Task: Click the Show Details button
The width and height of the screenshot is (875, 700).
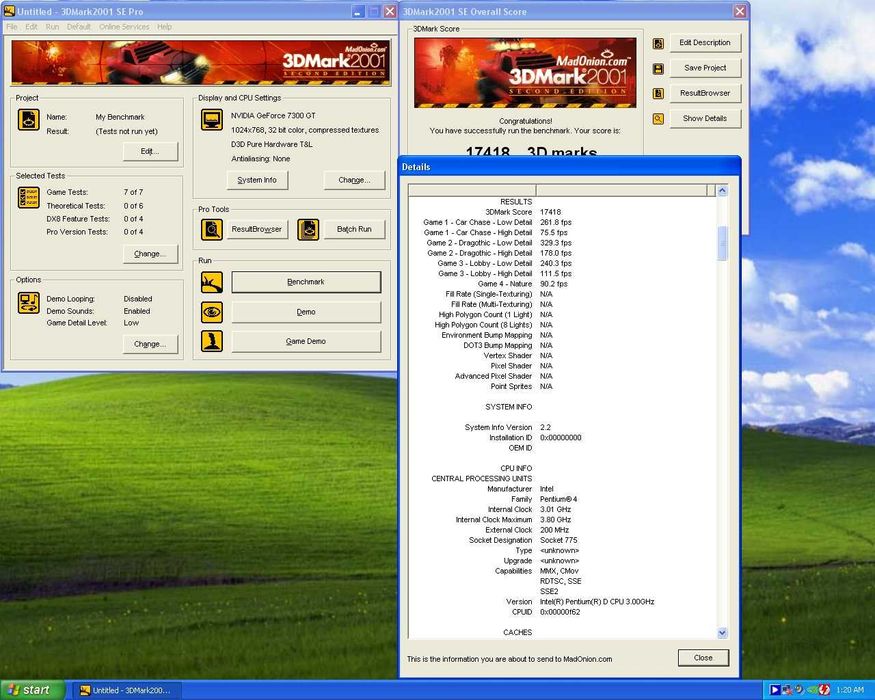Action: click(x=705, y=118)
